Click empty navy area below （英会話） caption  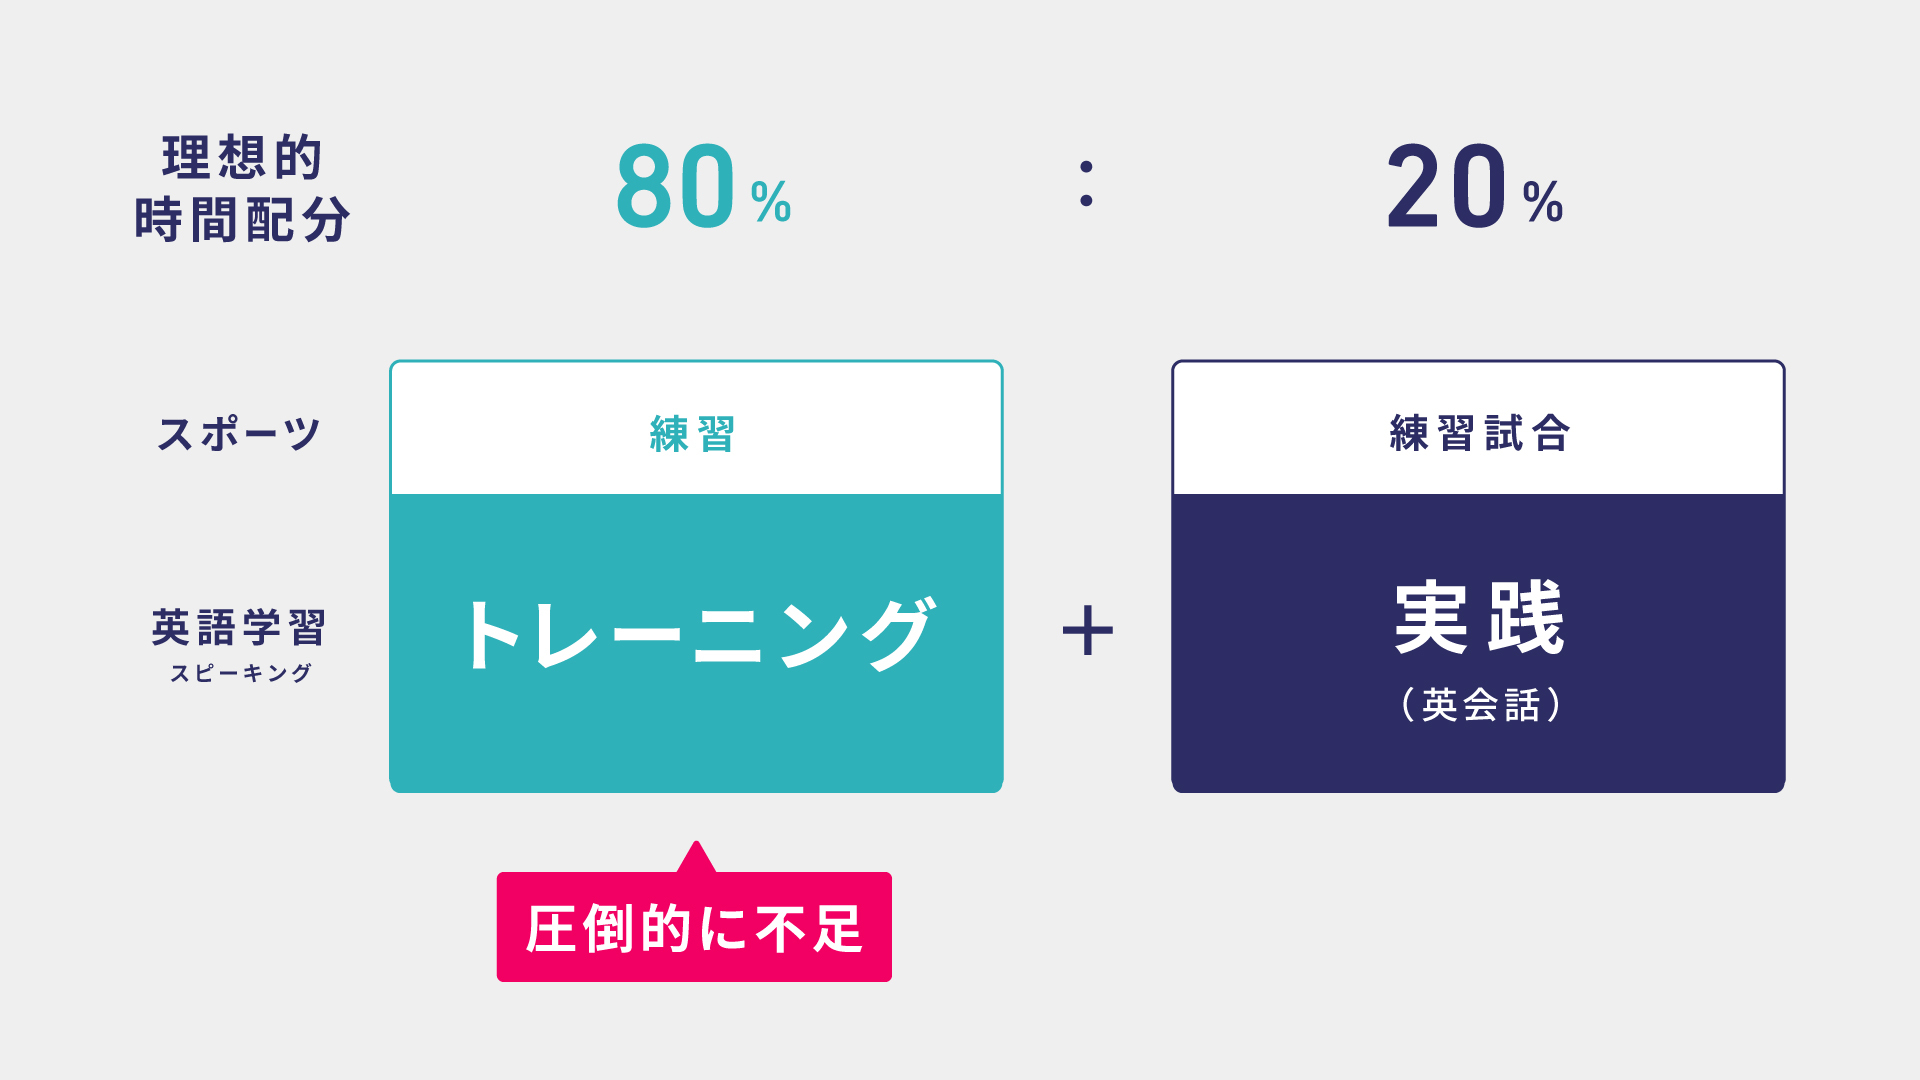pos(1478,760)
